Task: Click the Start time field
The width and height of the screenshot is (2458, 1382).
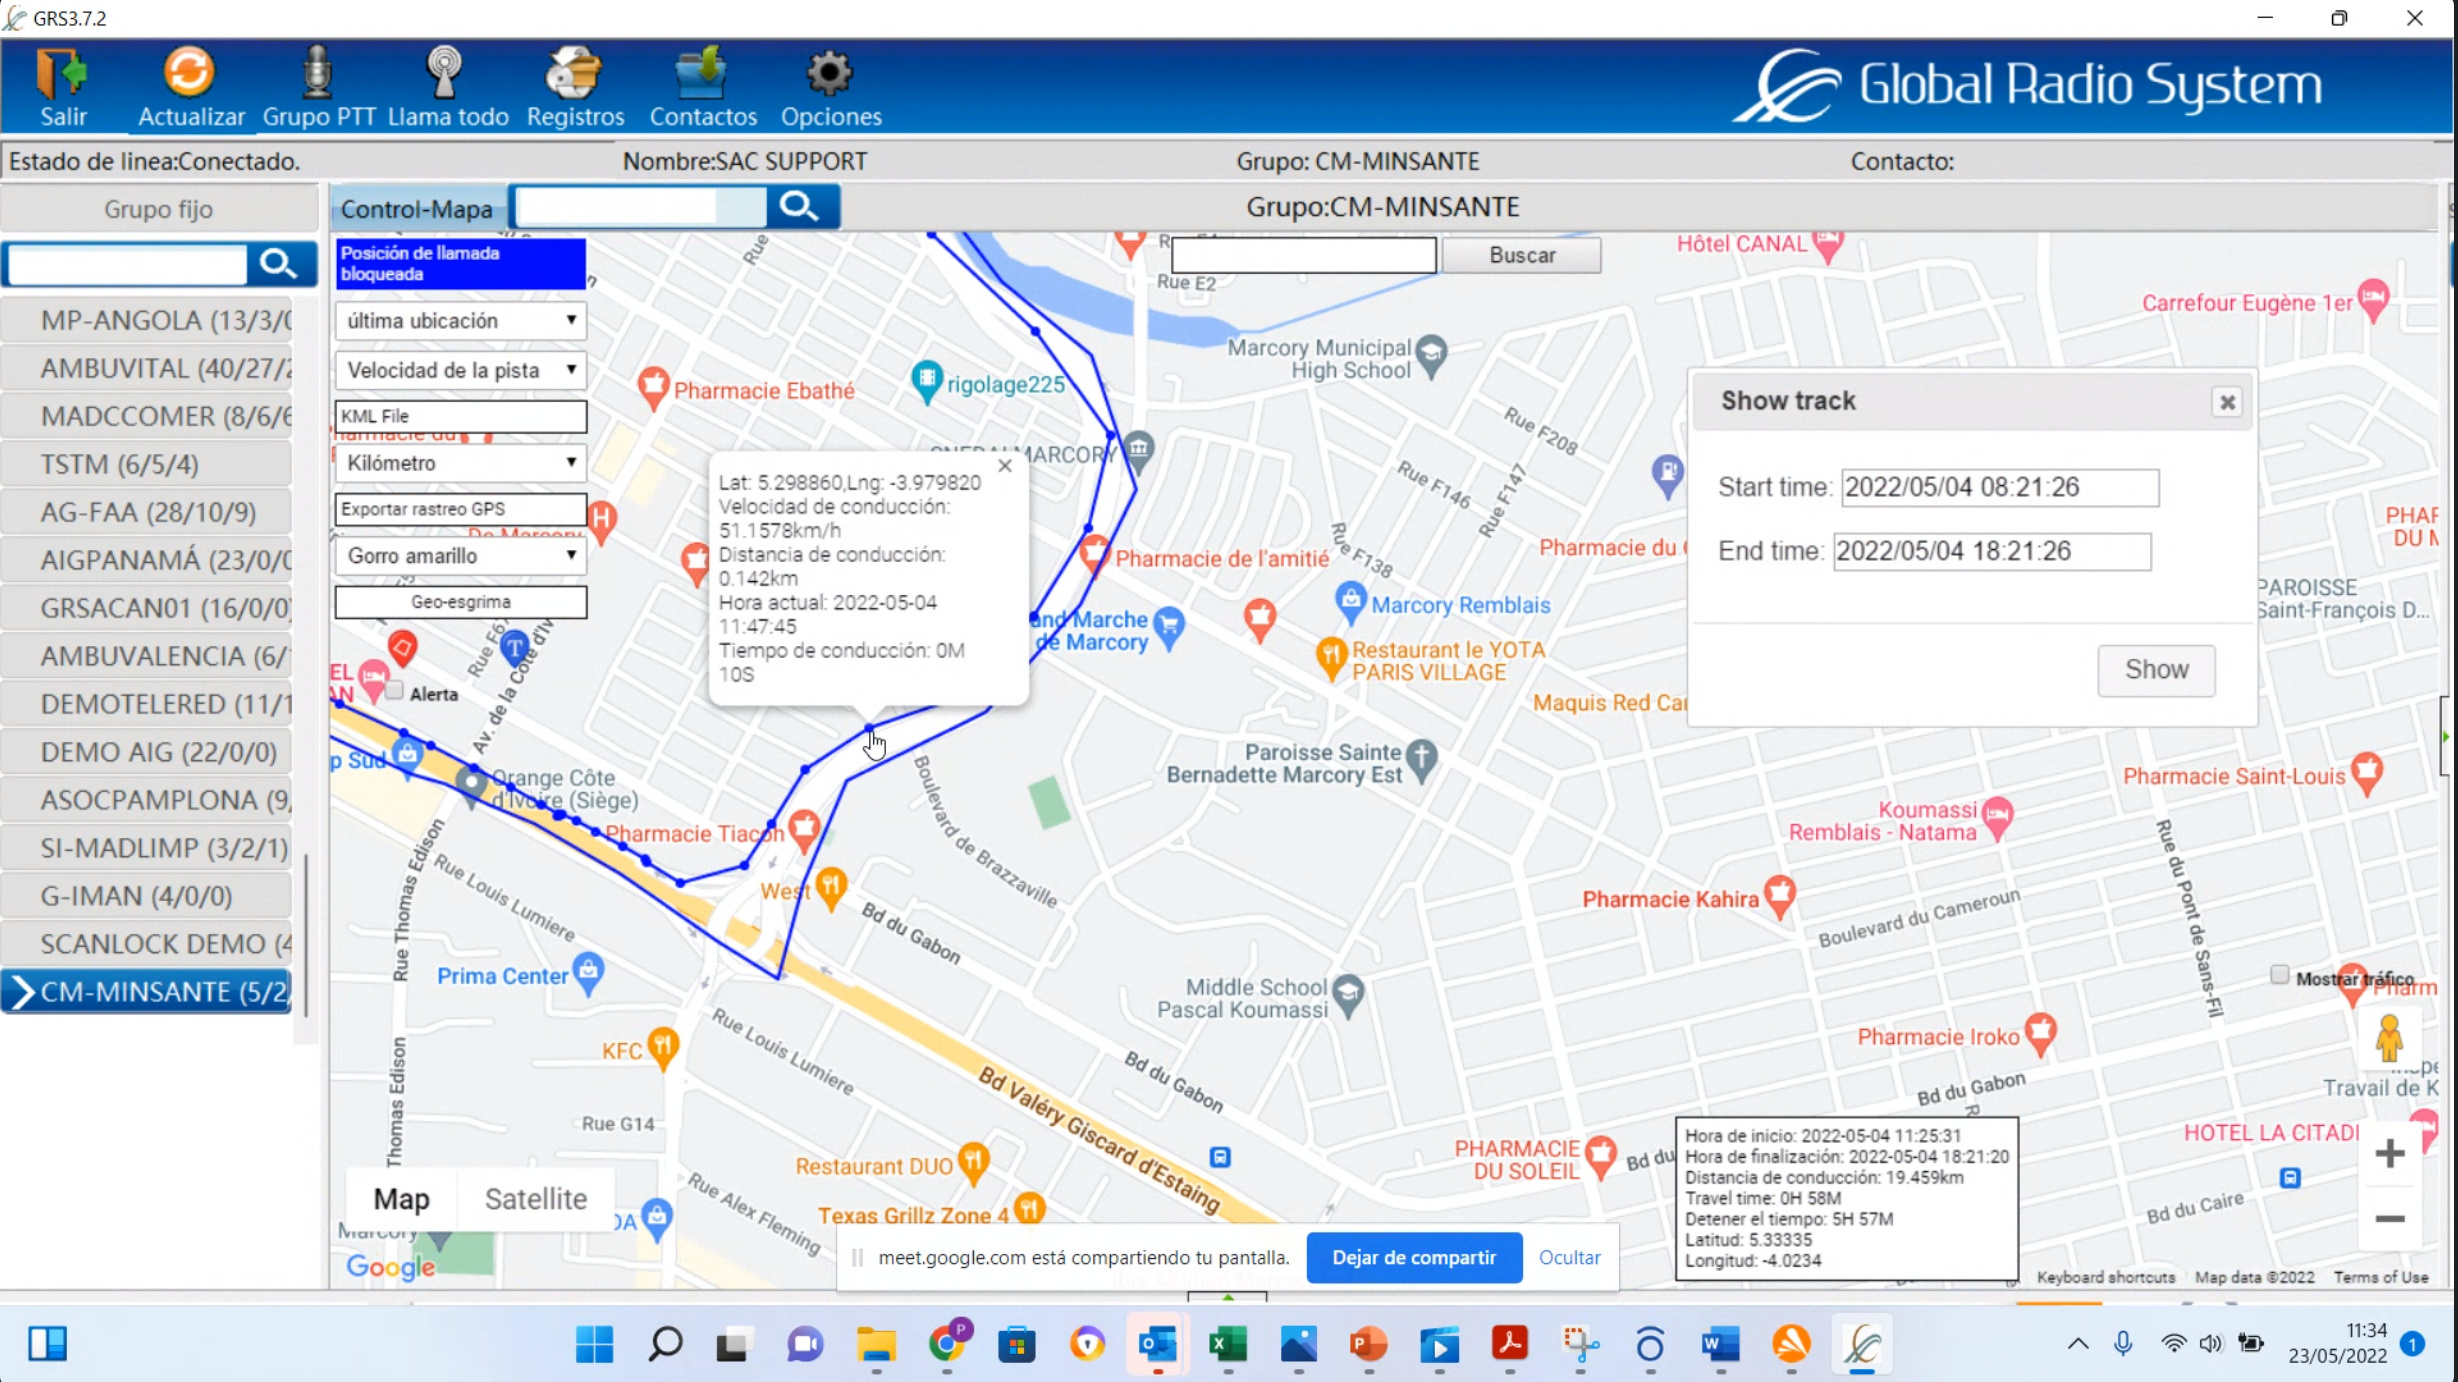Action: pos(2000,487)
